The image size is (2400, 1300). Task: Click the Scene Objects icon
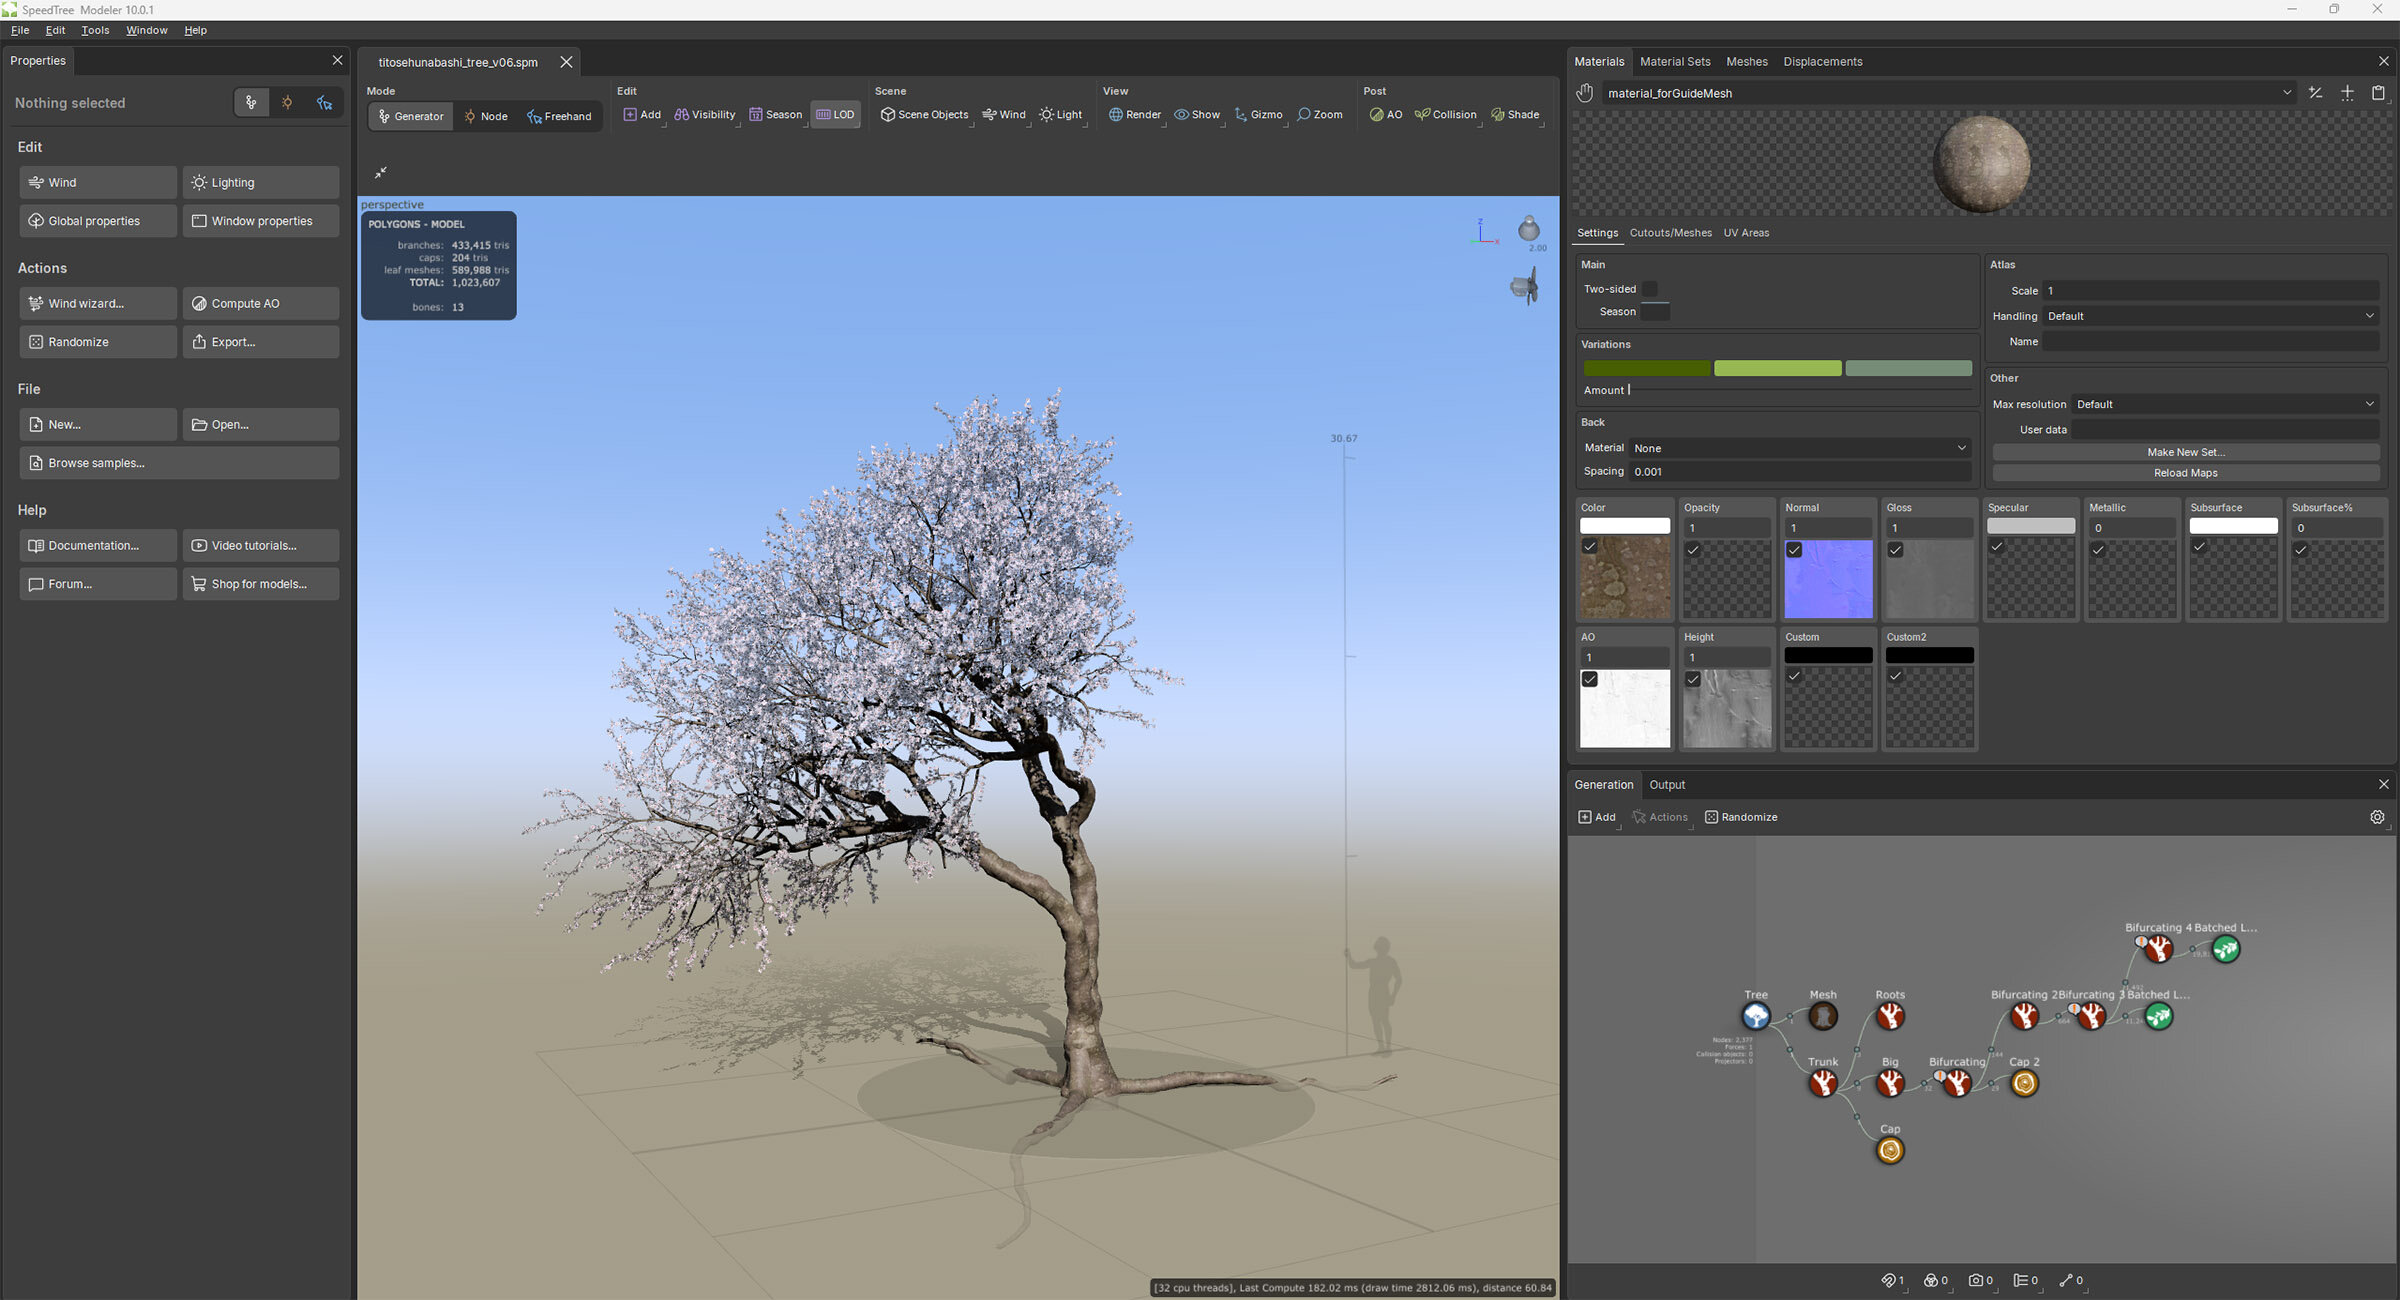point(887,115)
